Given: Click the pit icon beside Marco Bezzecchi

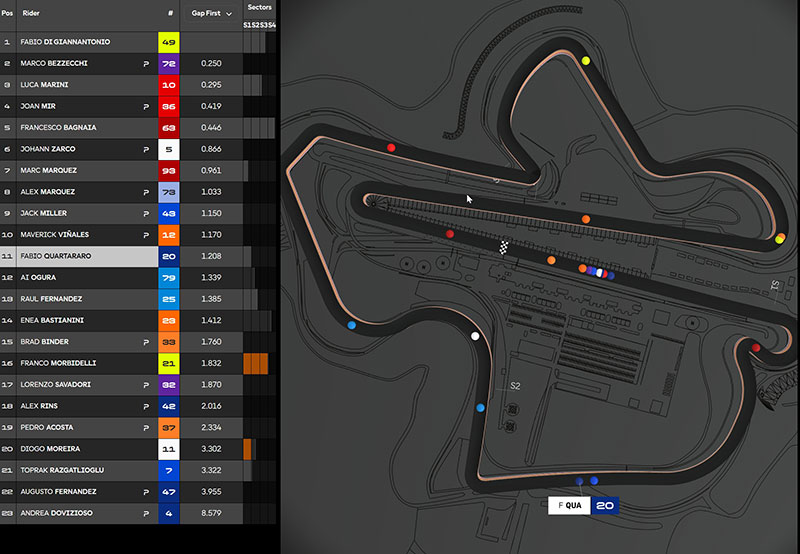Looking at the screenshot, I should (x=146, y=64).
